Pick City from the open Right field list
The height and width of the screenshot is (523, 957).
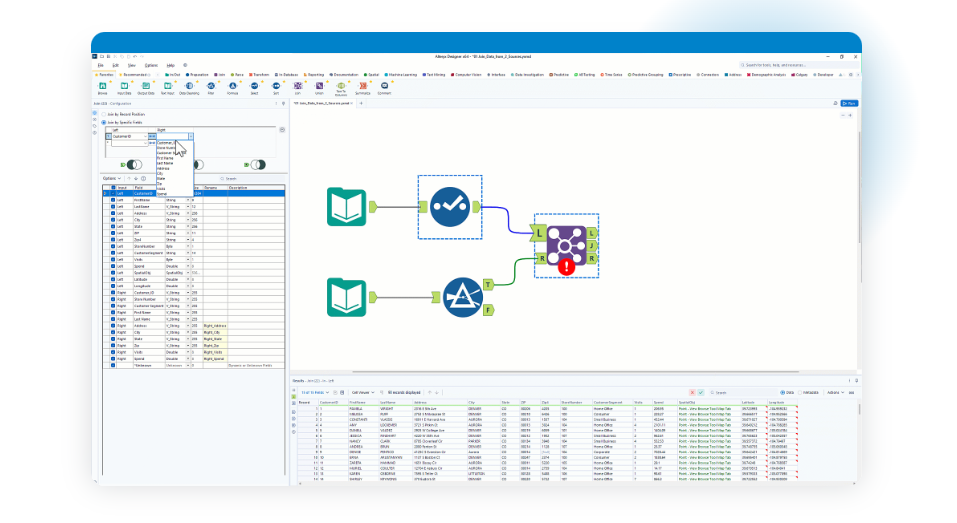[x=161, y=174]
